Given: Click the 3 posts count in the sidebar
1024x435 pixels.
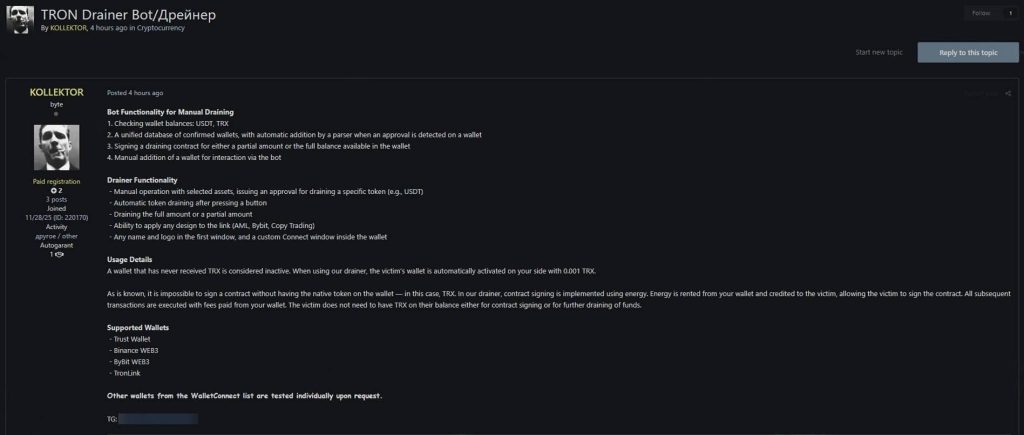Looking at the screenshot, I should coord(56,199).
